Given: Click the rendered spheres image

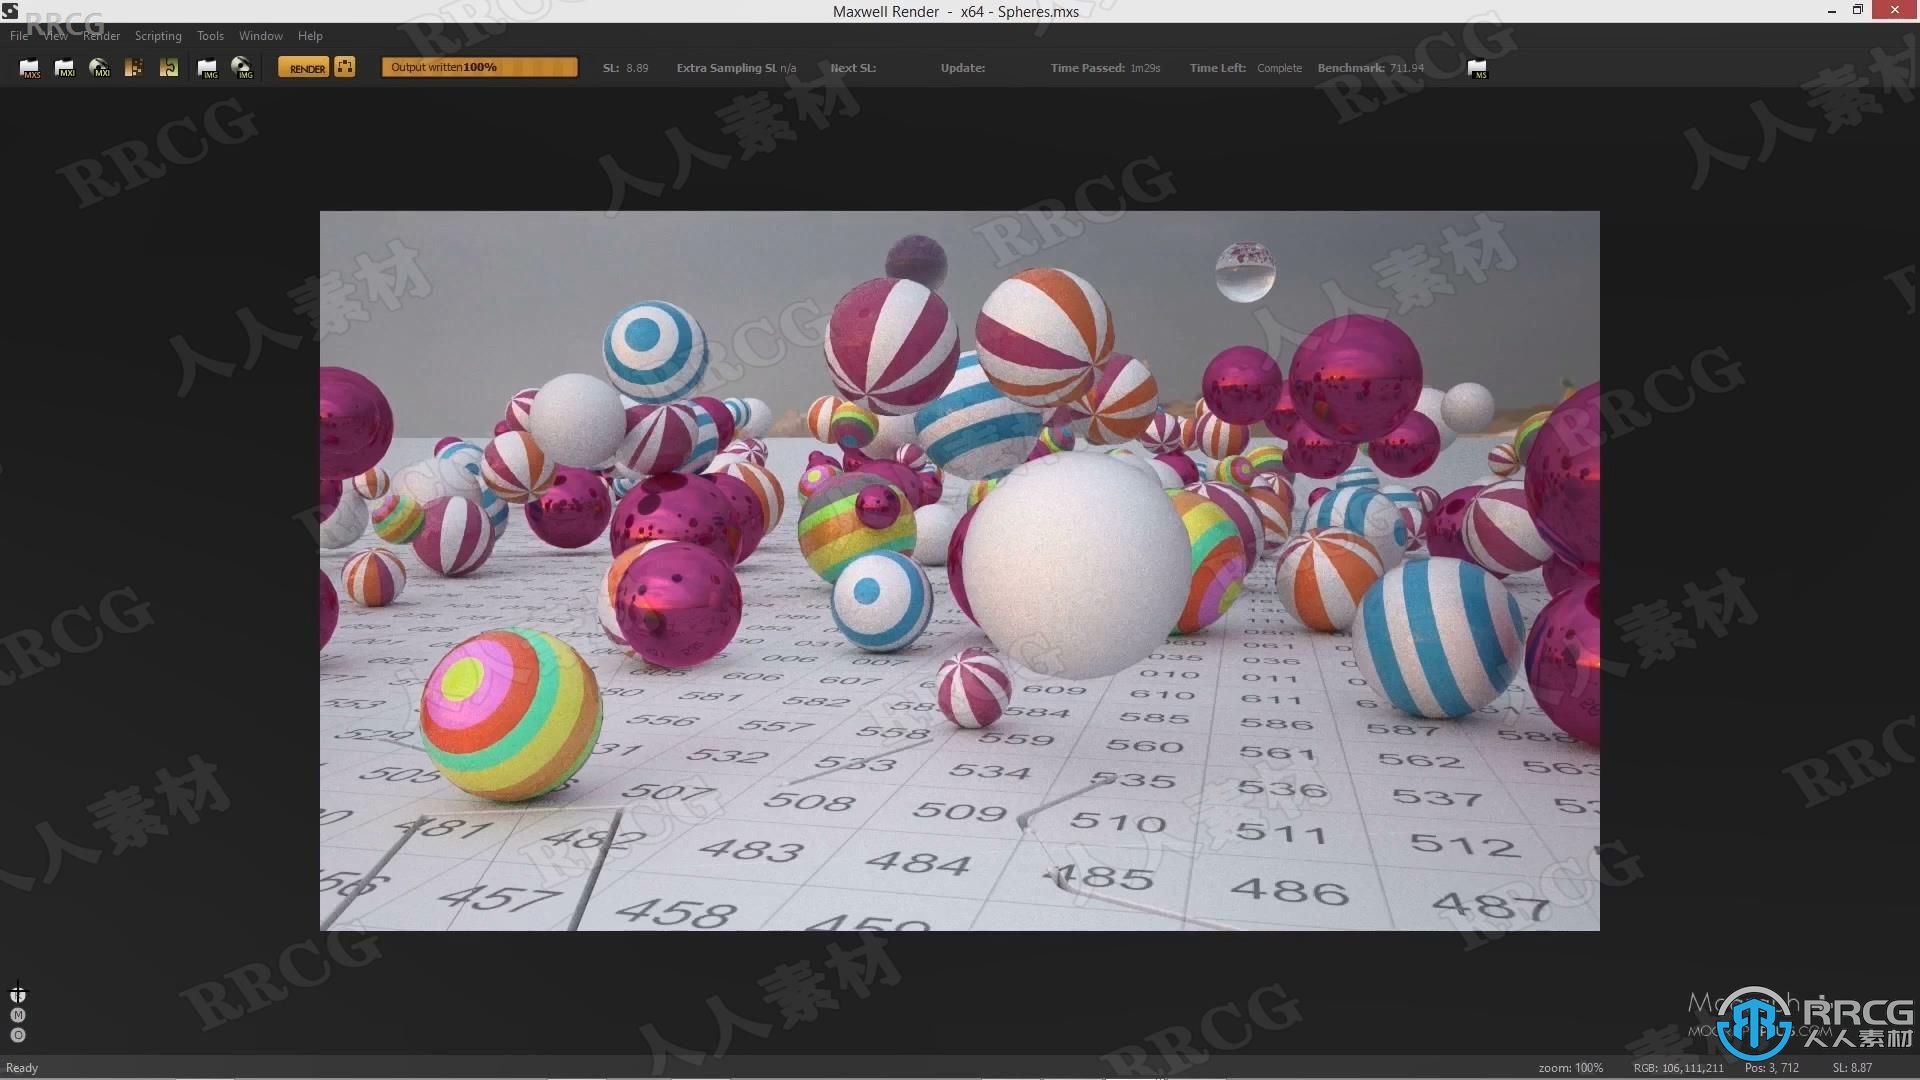Looking at the screenshot, I should 959,570.
